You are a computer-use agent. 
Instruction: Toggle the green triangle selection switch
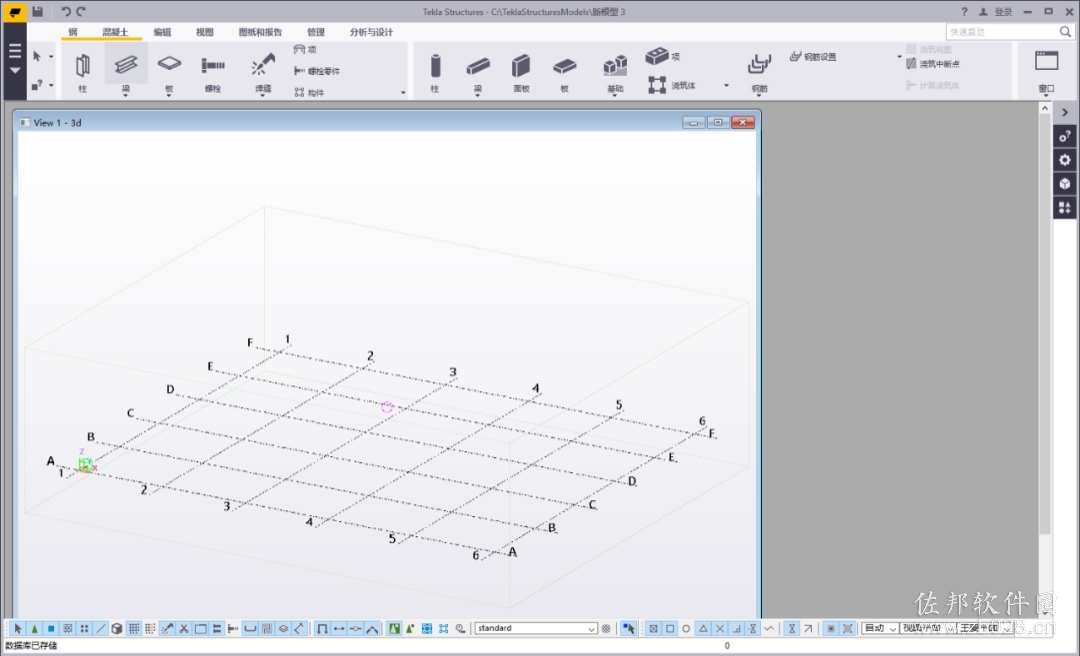pos(34,628)
